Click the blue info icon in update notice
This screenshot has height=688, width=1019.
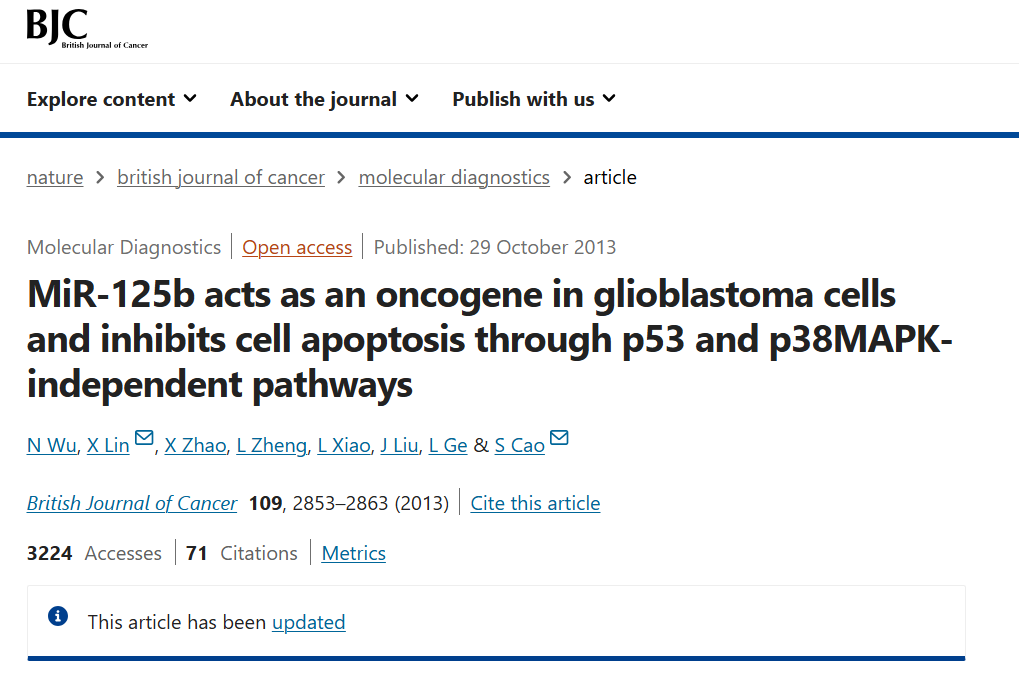[x=58, y=616]
